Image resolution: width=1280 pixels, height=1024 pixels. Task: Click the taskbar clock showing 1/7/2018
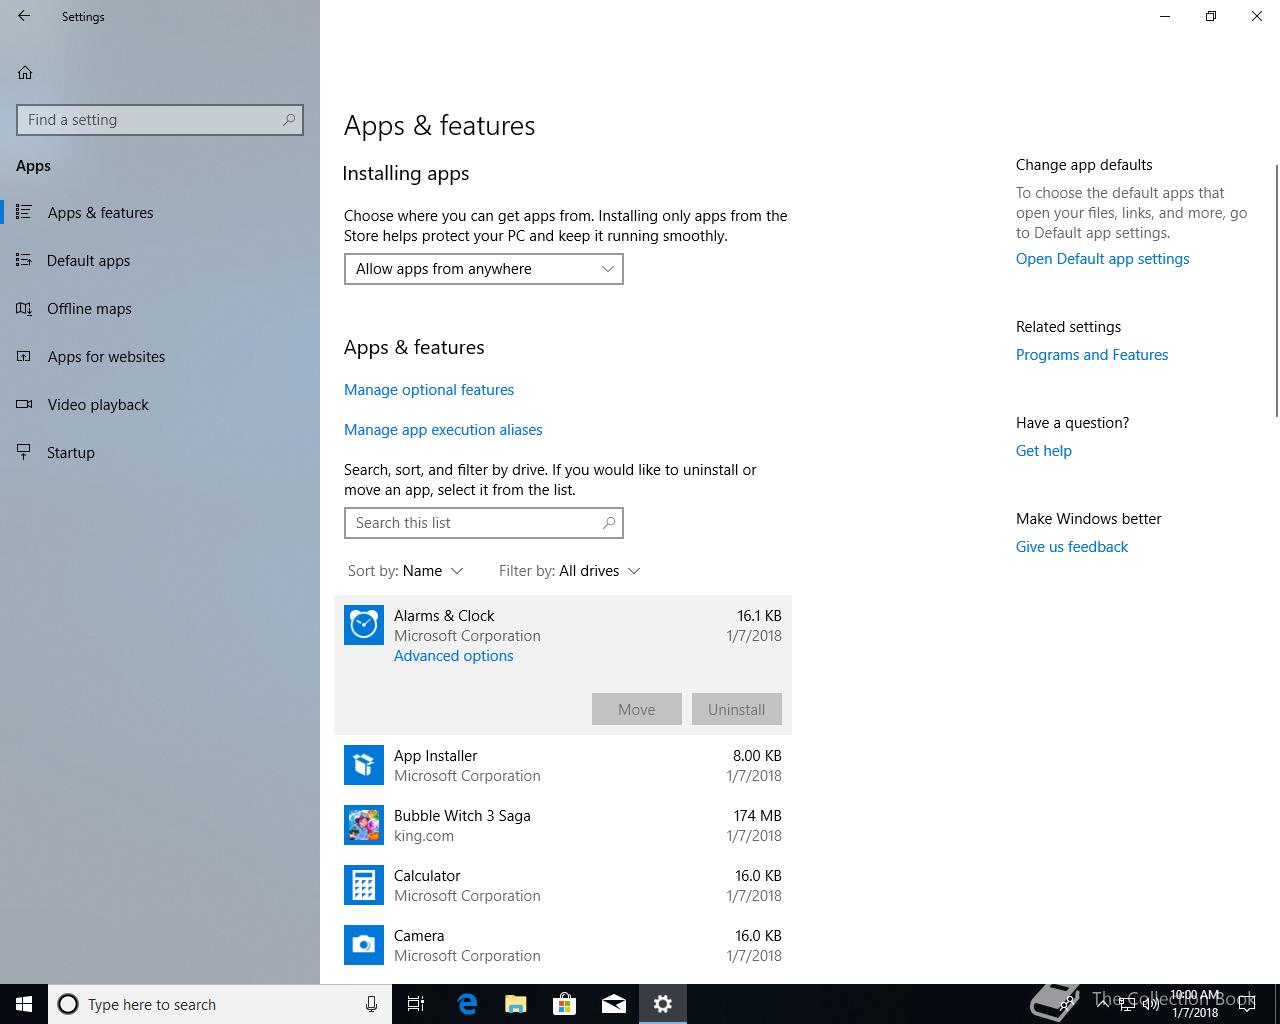coord(1195,1004)
